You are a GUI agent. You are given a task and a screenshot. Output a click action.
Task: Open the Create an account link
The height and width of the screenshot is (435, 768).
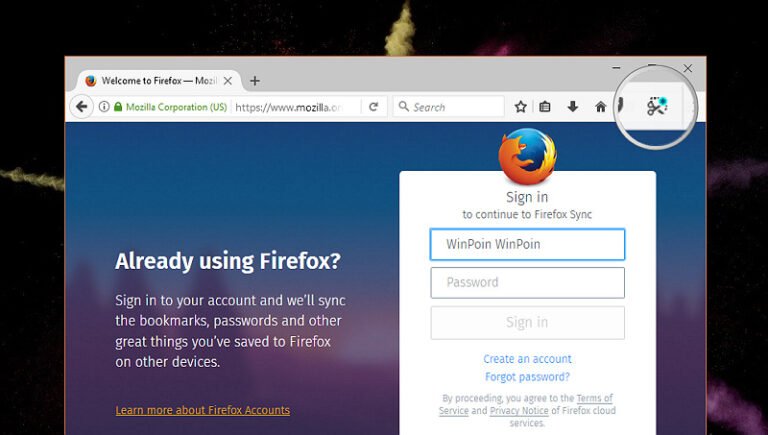tap(527, 359)
